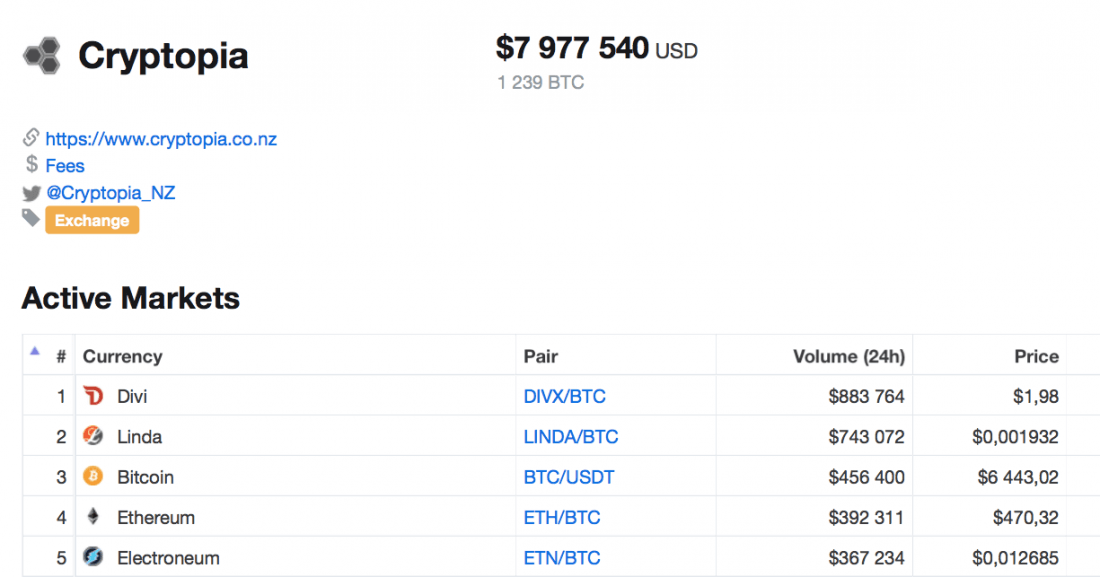
Task: Click the $456 400 volume value
Action: pyautogui.click(x=866, y=477)
